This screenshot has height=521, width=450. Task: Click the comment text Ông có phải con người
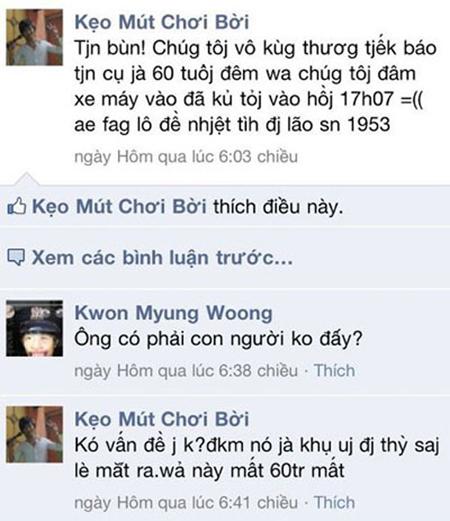coord(218,339)
